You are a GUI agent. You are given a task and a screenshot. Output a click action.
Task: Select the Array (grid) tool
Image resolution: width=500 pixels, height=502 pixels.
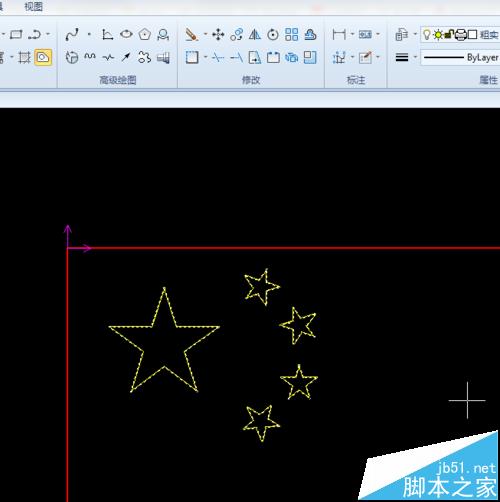[x=292, y=34]
